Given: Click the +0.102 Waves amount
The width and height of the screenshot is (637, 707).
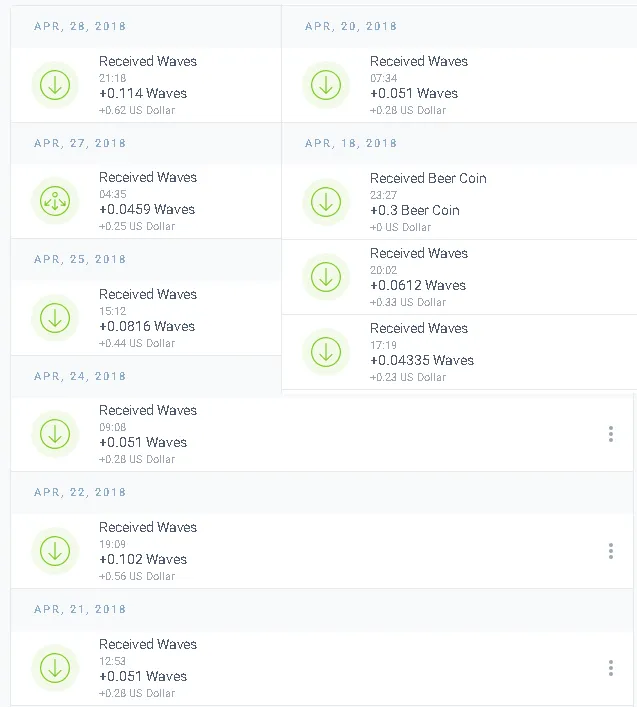Looking at the screenshot, I should (143, 559).
